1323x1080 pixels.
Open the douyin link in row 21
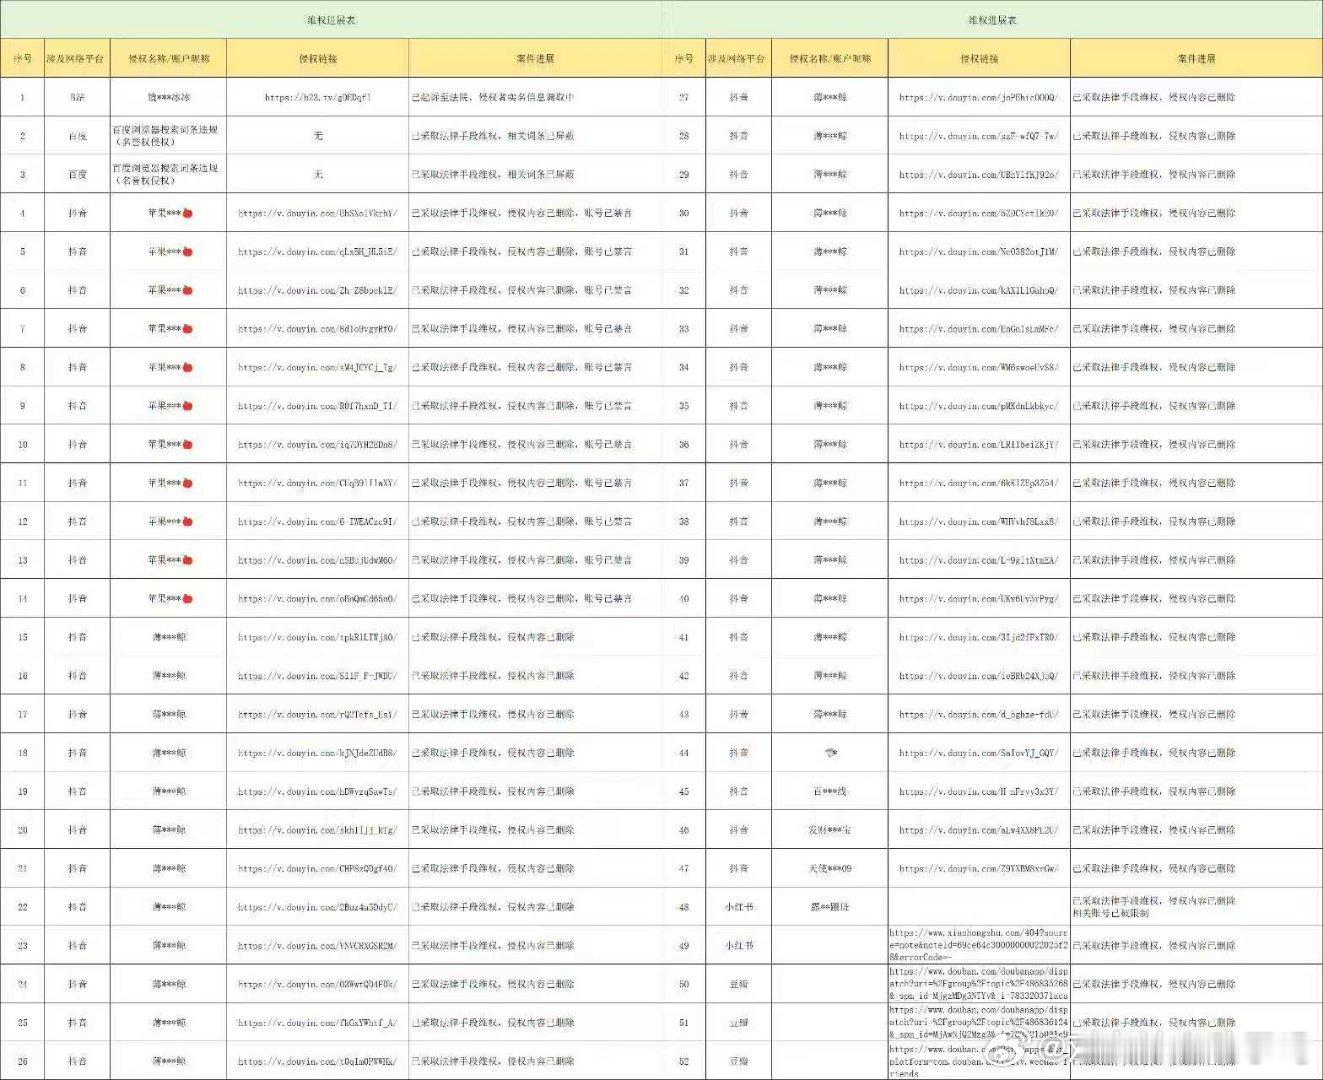[317, 868]
